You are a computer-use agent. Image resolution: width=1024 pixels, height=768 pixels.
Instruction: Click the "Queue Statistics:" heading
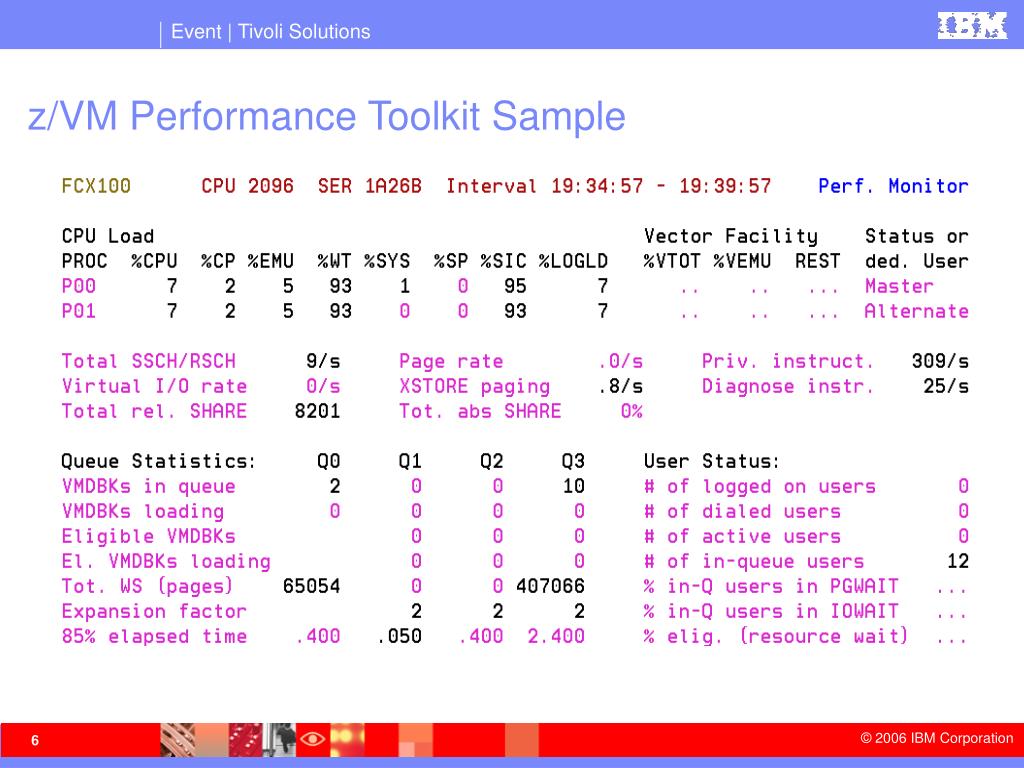(x=159, y=461)
